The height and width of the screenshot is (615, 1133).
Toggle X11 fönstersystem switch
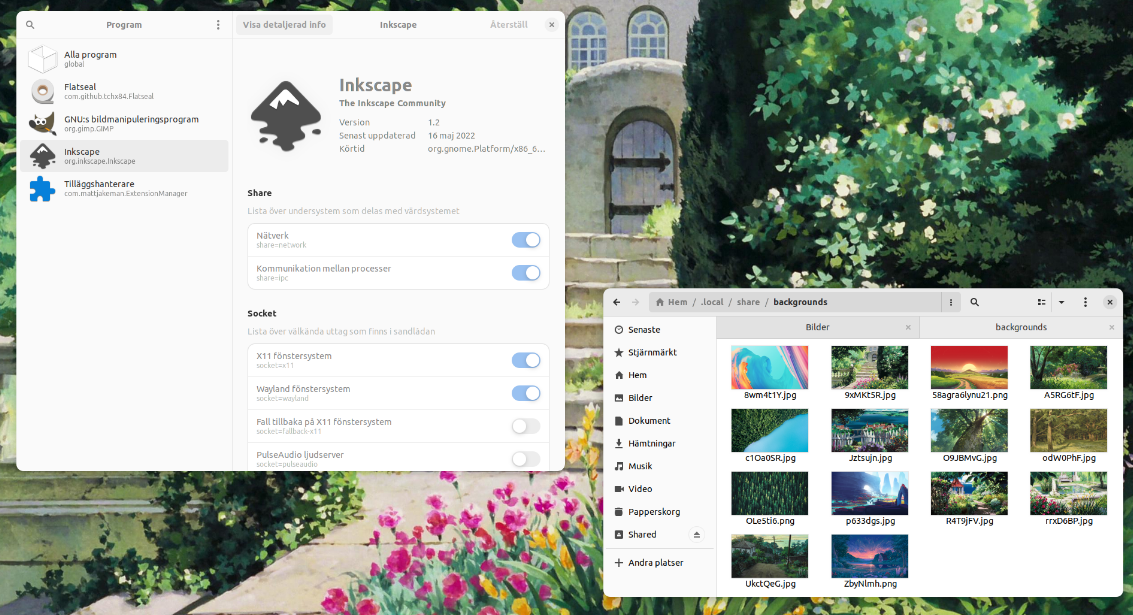[x=526, y=360]
